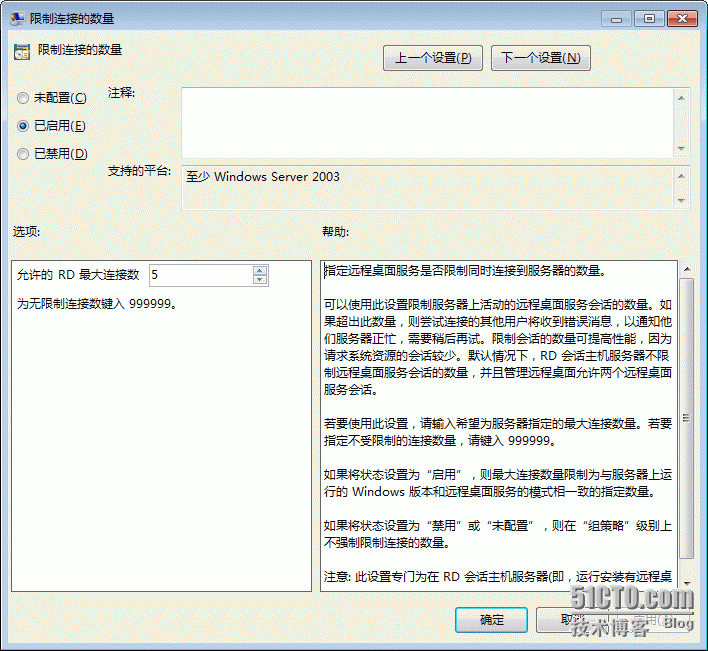This screenshot has height=651, width=708.
Task: Click help panel scrollbar down arrow
Action: 687,583
